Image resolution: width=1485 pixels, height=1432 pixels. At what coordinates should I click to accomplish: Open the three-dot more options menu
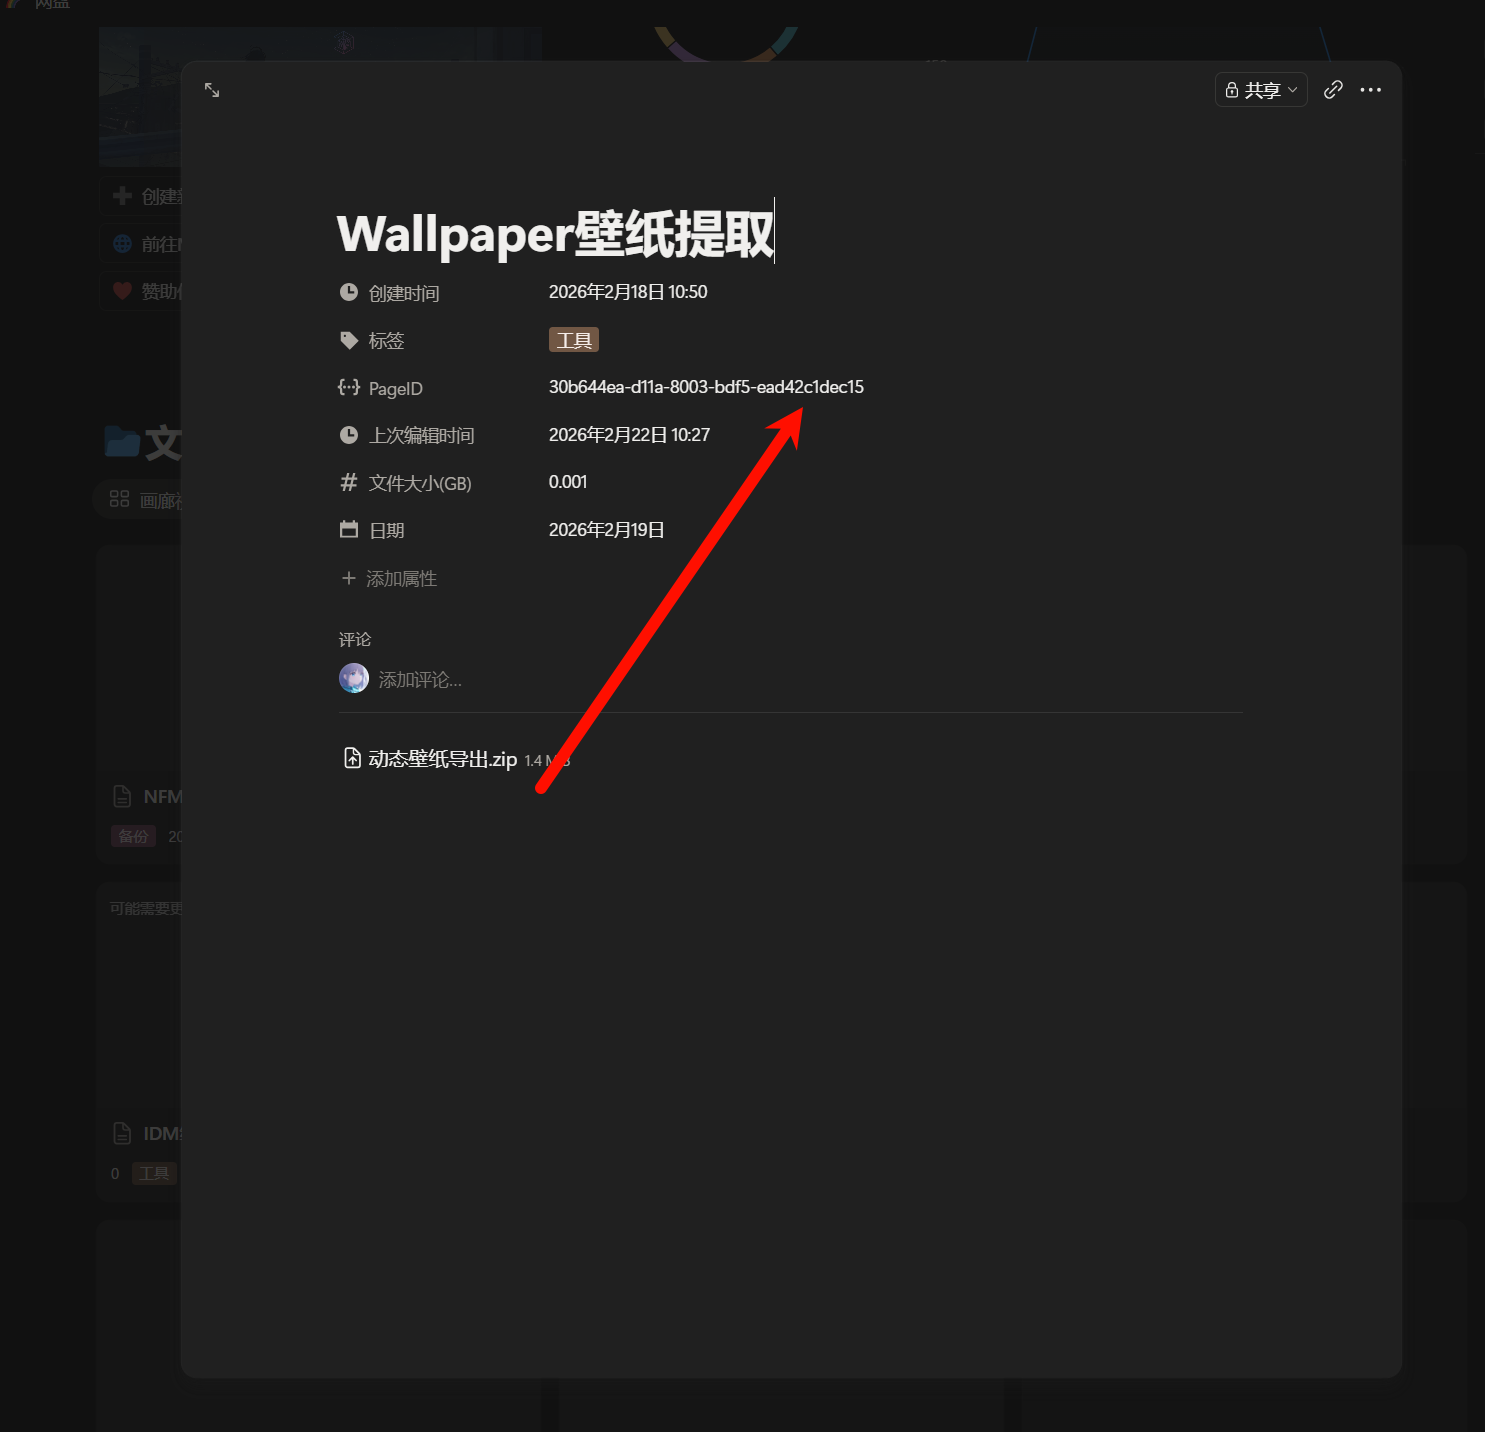(1370, 90)
